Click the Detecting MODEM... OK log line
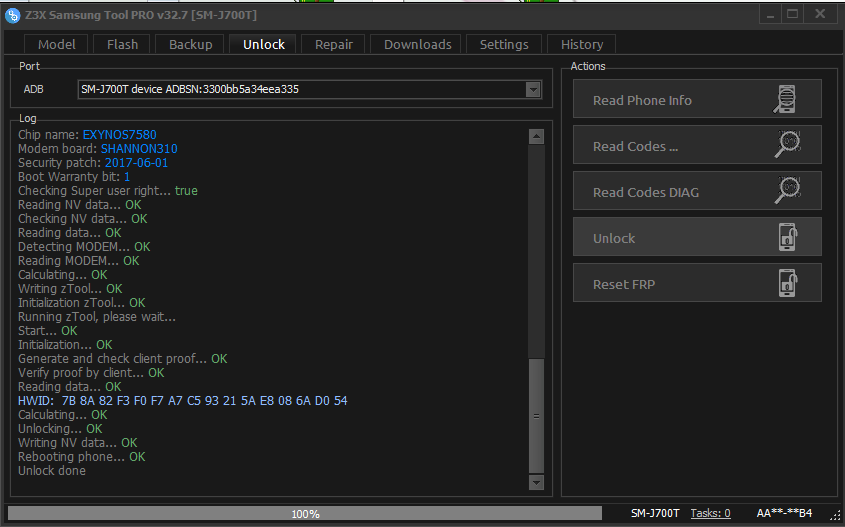This screenshot has width=845, height=527. (84, 247)
